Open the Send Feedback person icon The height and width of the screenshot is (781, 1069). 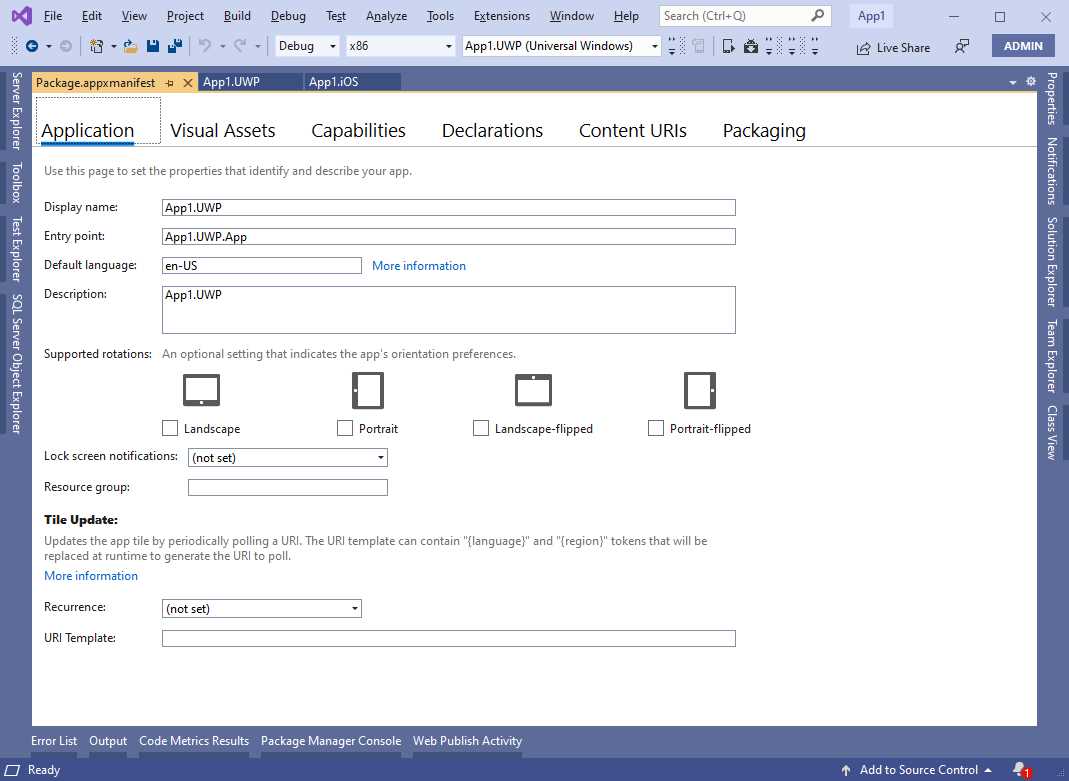point(960,47)
